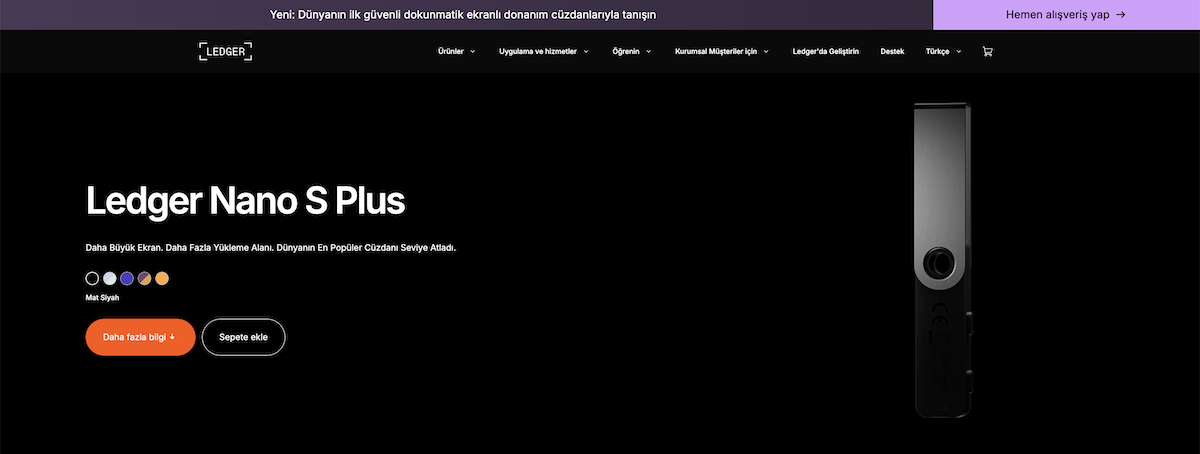The height and width of the screenshot is (454, 1200).
Task: Select the matte black color swatch
Action: click(93, 278)
